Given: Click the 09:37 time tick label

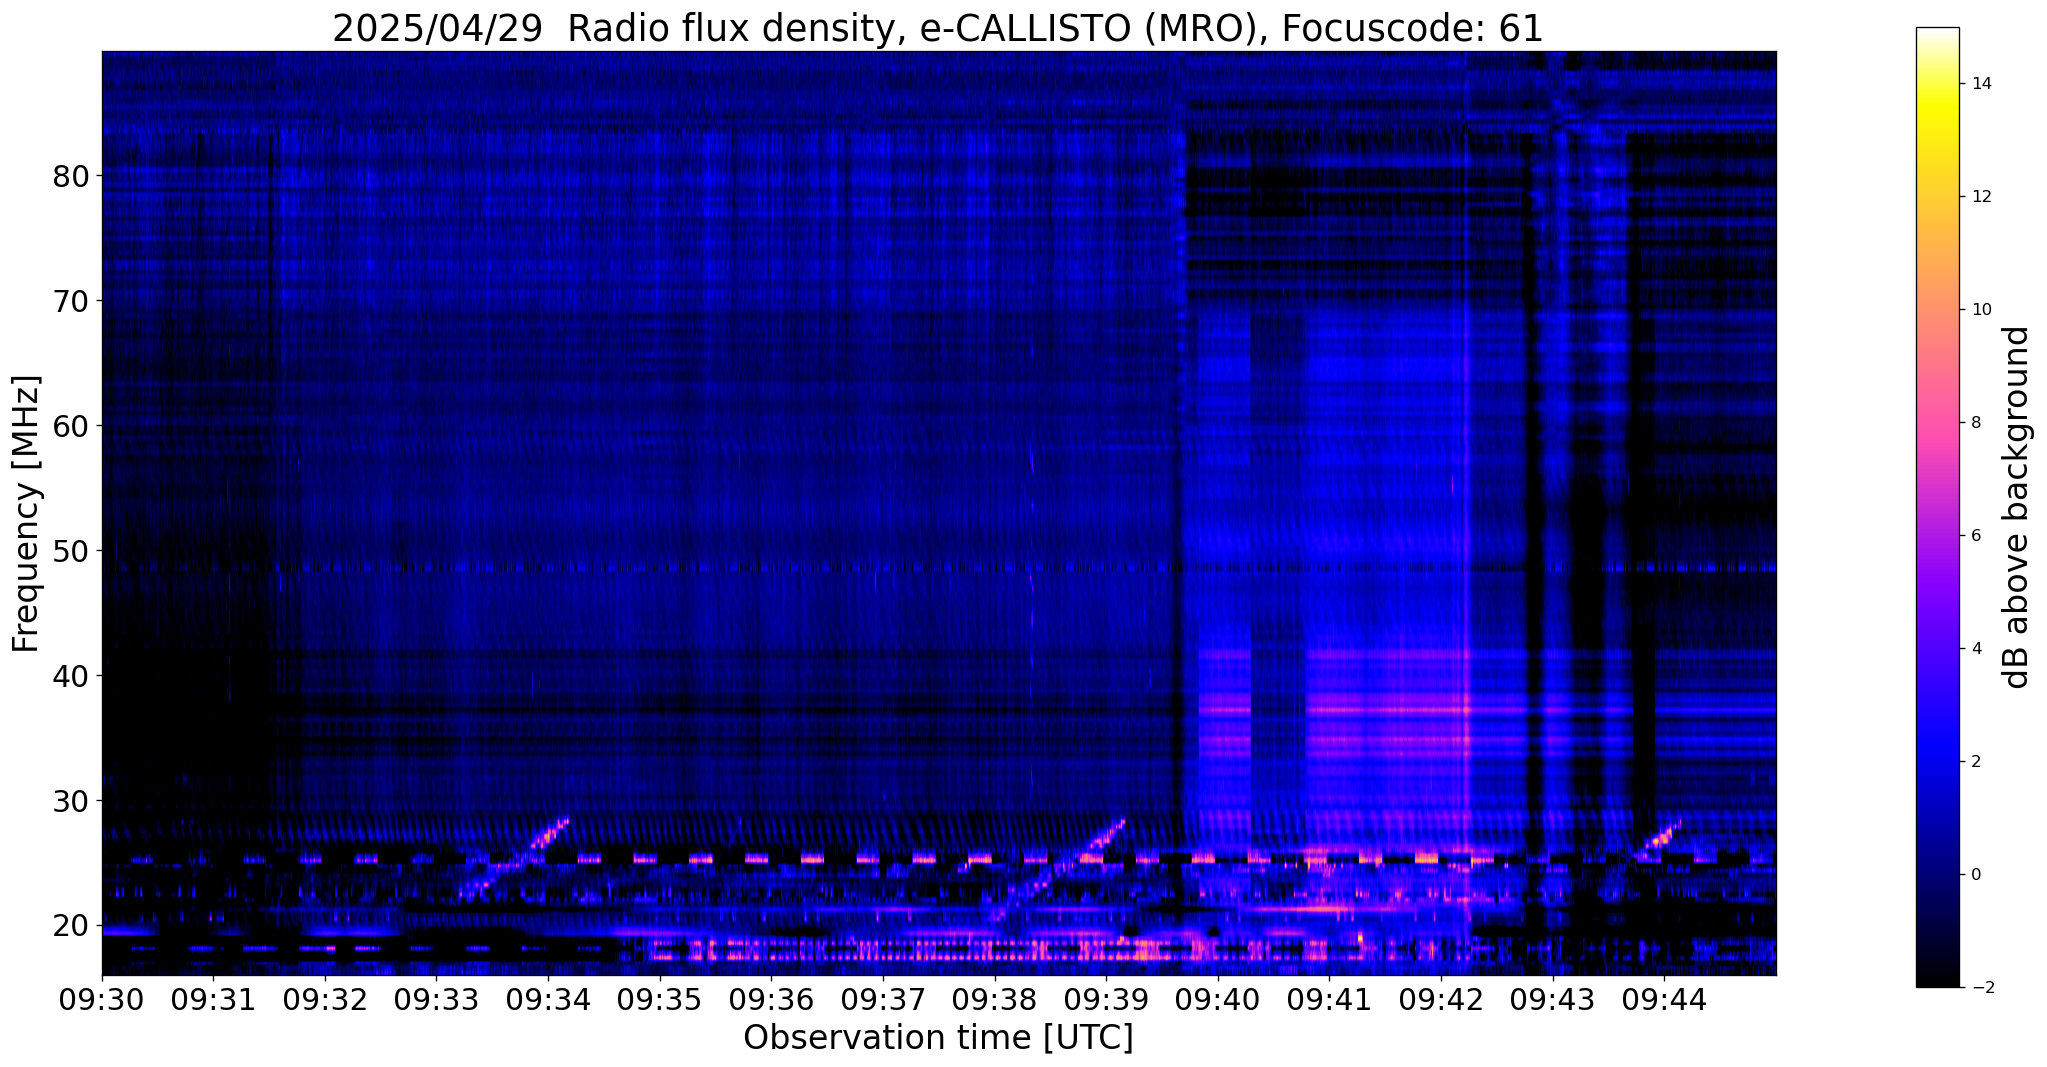Looking at the screenshot, I should pyautogui.click(x=883, y=999).
